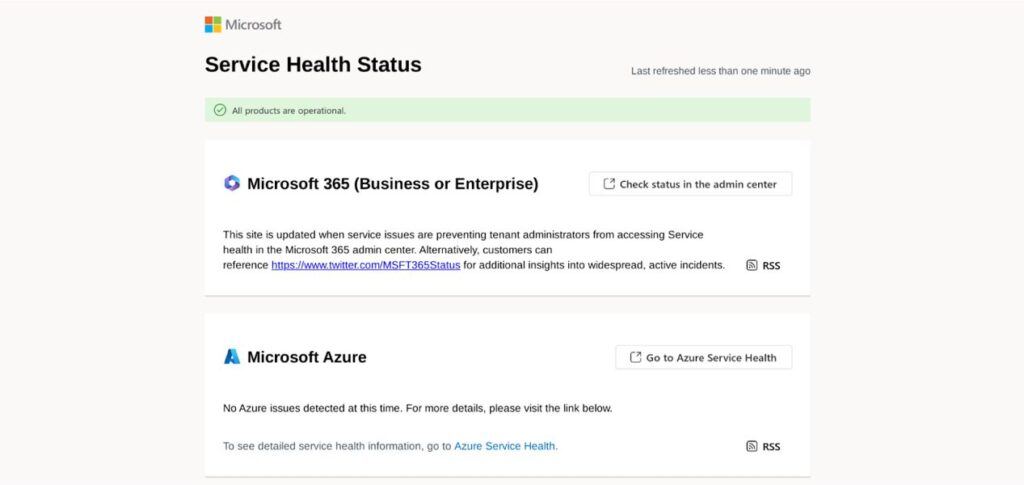Click the Service Health Status page title
This screenshot has height=485, width=1024.
point(313,65)
